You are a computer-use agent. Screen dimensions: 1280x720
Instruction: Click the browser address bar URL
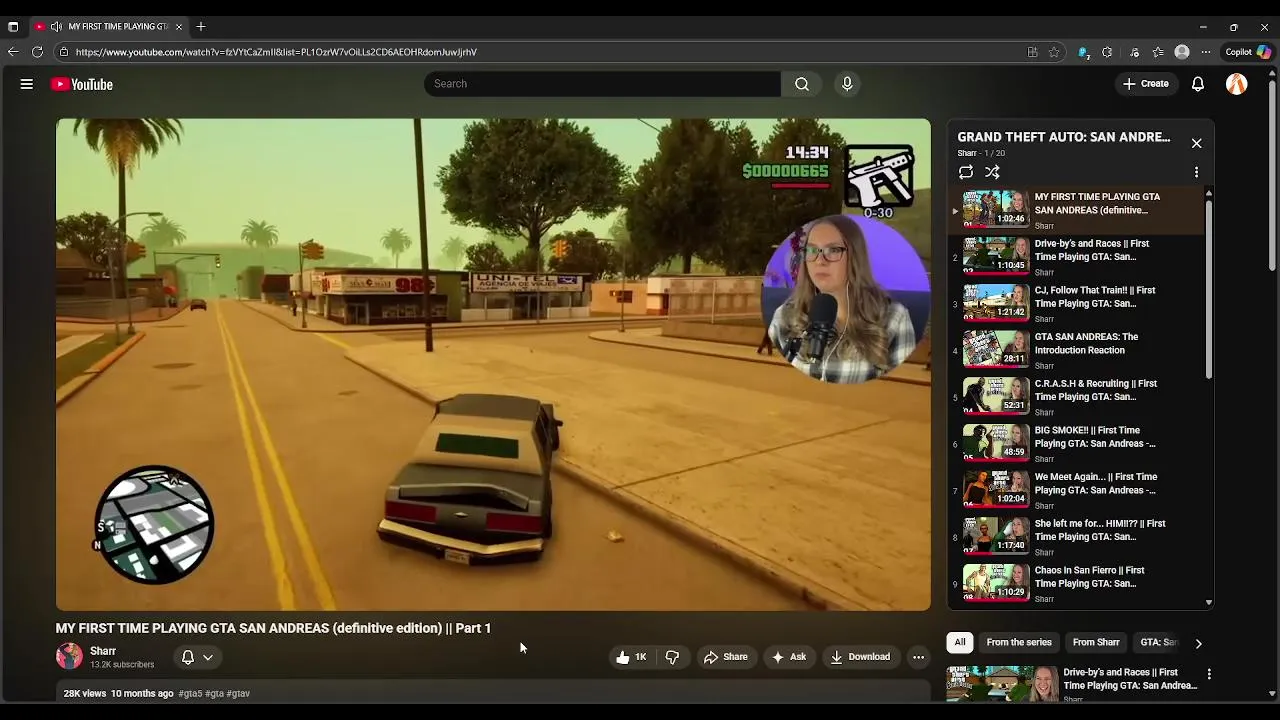click(x=276, y=52)
